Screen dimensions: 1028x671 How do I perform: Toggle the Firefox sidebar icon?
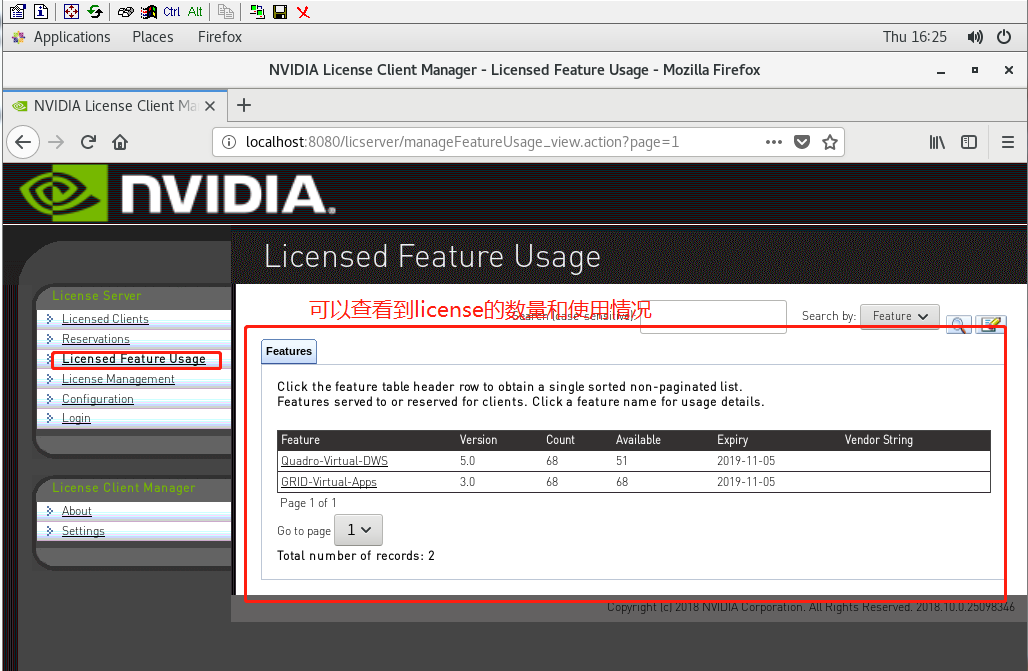[x=968, y=142]
